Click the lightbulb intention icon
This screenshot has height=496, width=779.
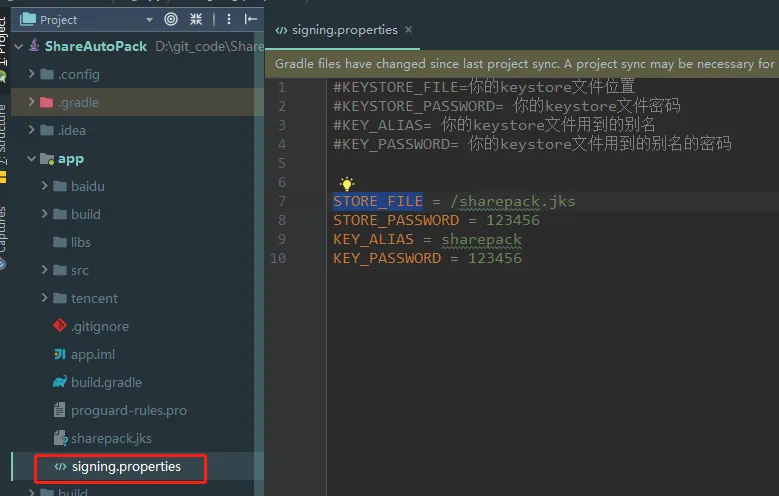tap(347, 184)
